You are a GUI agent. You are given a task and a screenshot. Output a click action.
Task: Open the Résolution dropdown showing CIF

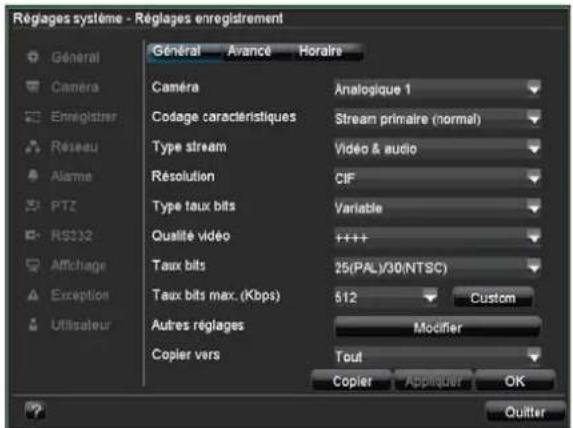(437, 178)
